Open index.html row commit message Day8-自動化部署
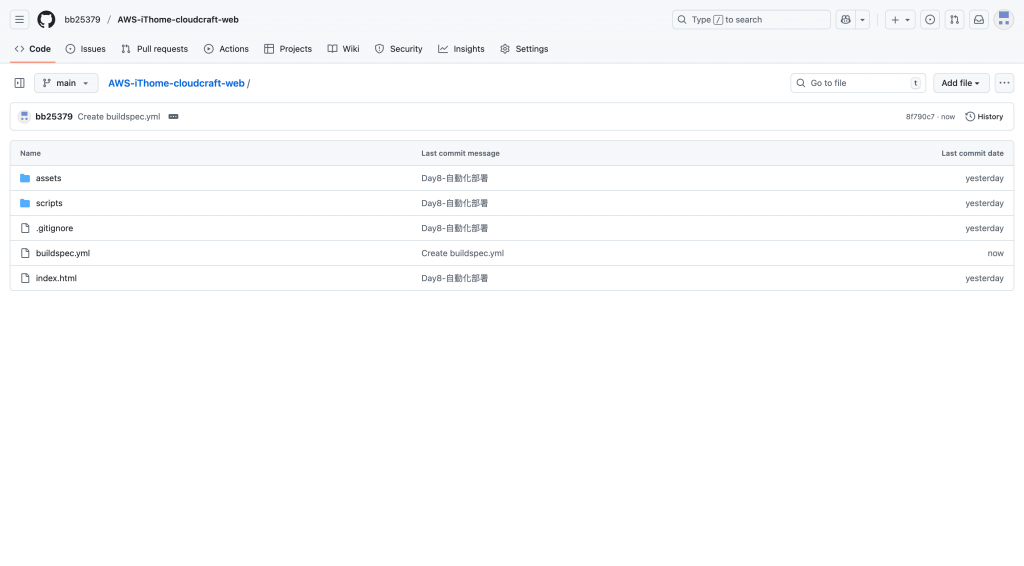Image resolution: width=1024 pixels, height=566 pixels. (455, 278)
